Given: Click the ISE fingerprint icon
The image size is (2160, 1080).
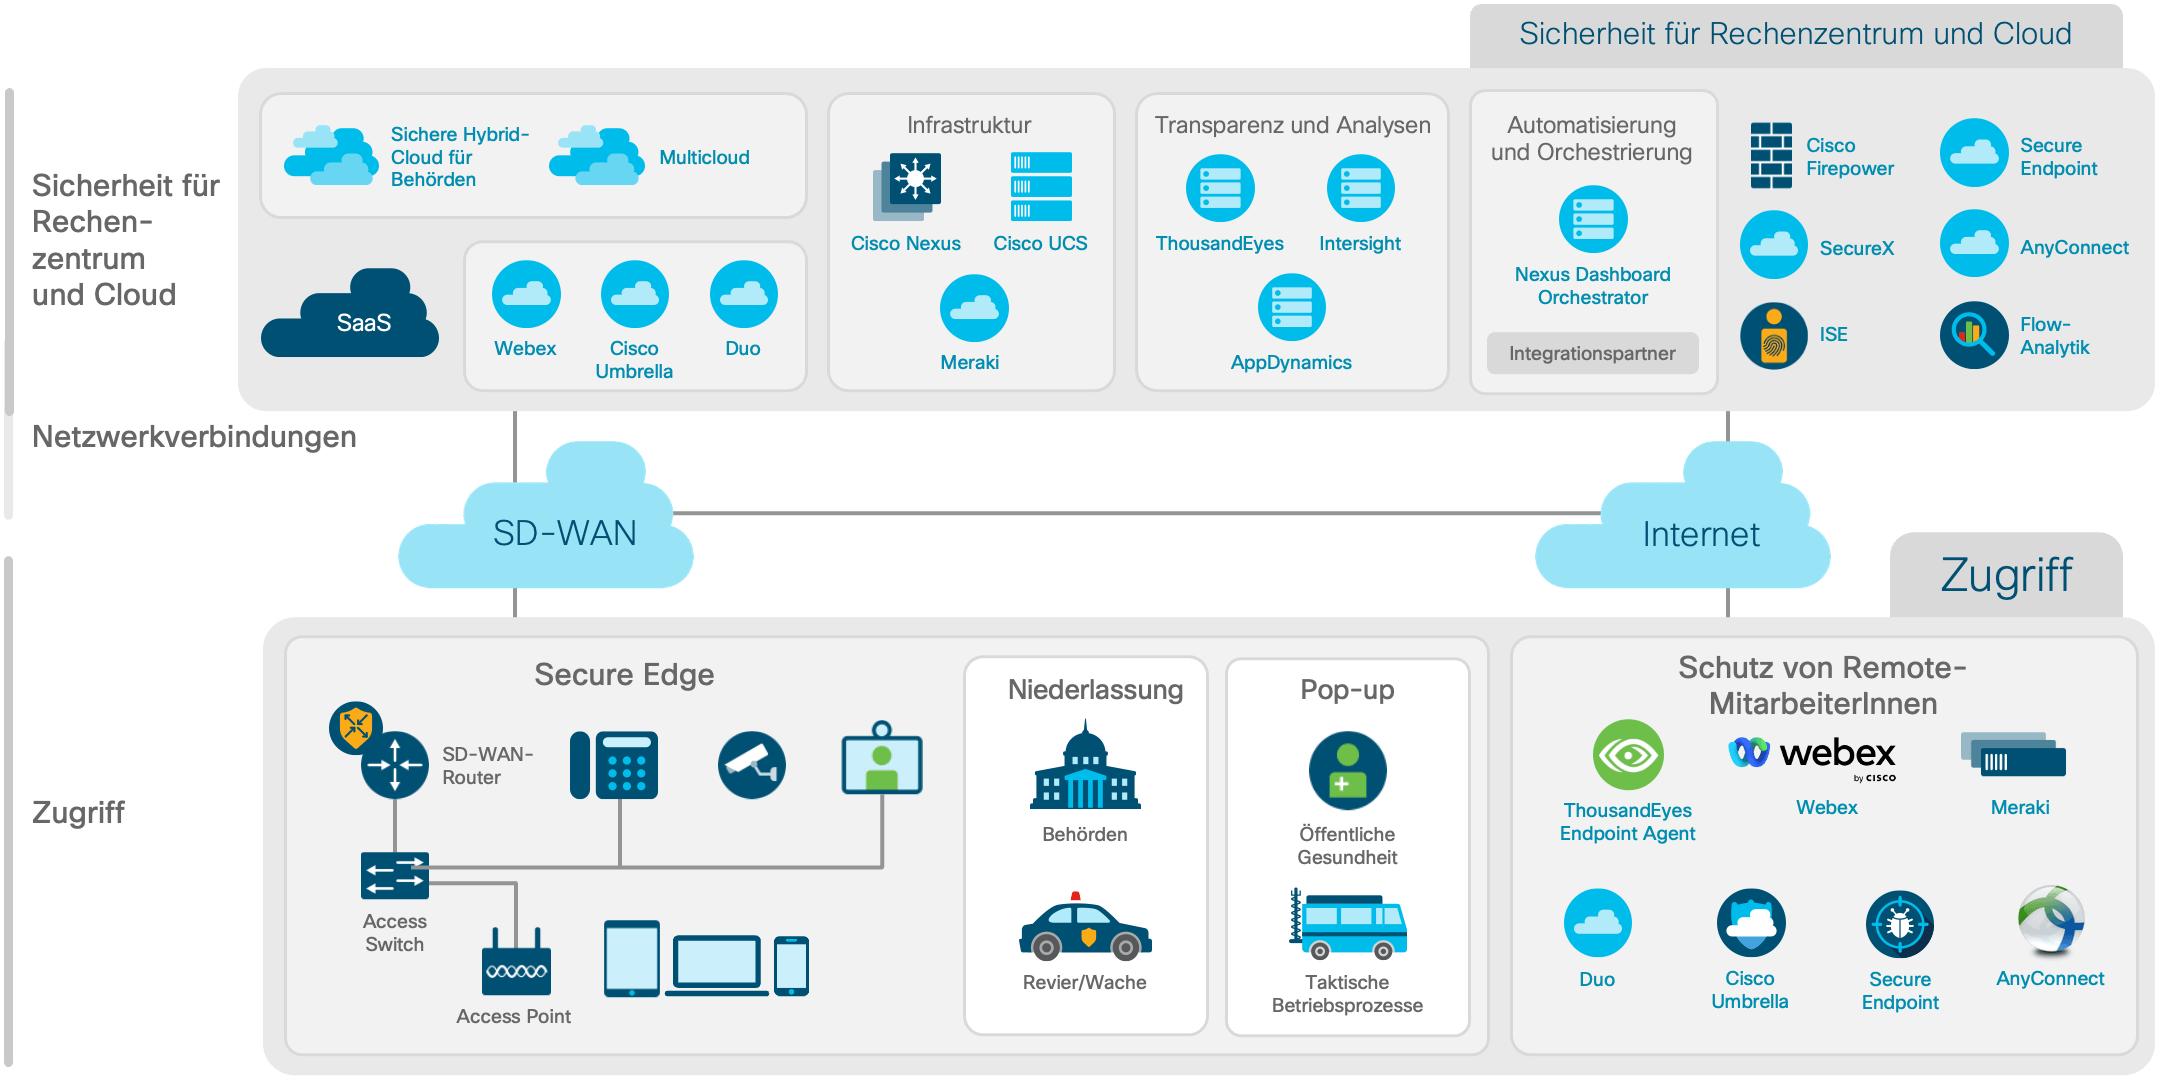Looking at the screenshot, I should (x=1774, y=335).
